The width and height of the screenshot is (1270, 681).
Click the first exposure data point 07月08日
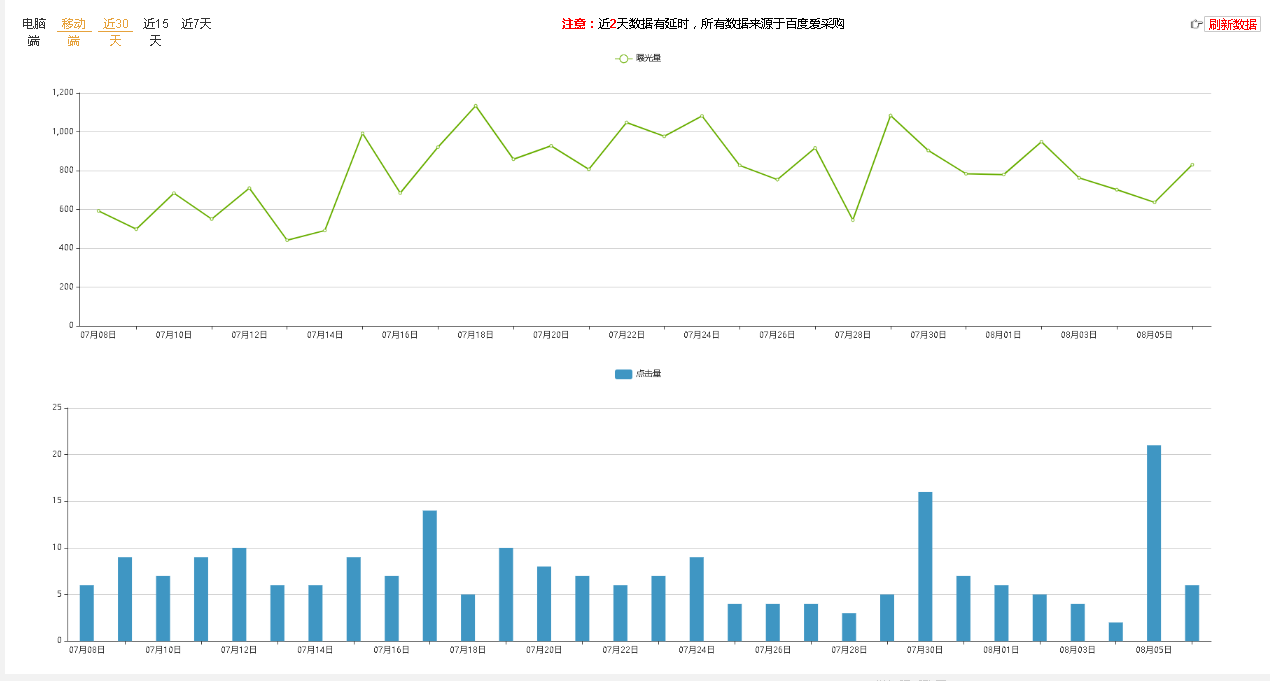pyautogui.click(x=99, y=211)
